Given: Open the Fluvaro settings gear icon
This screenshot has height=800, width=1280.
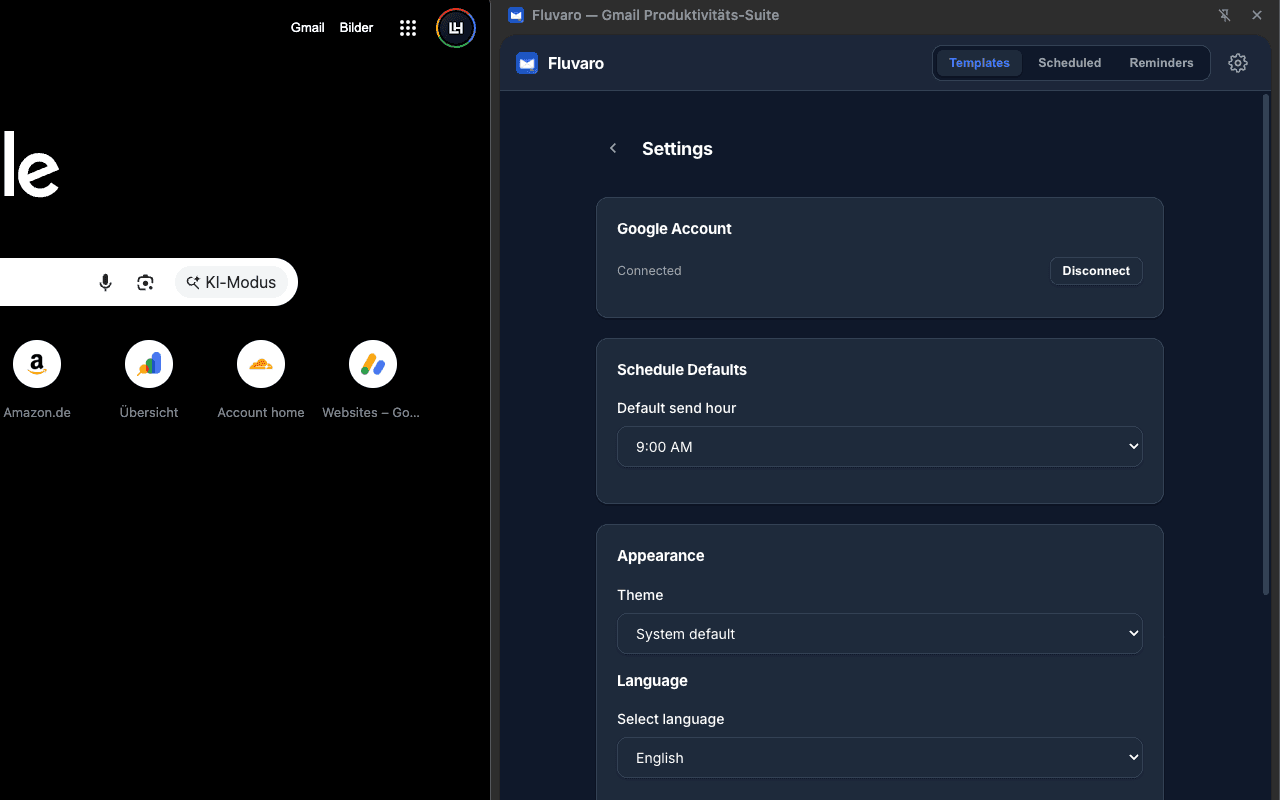Looking at the screenshot, I should pos(1238,63).
